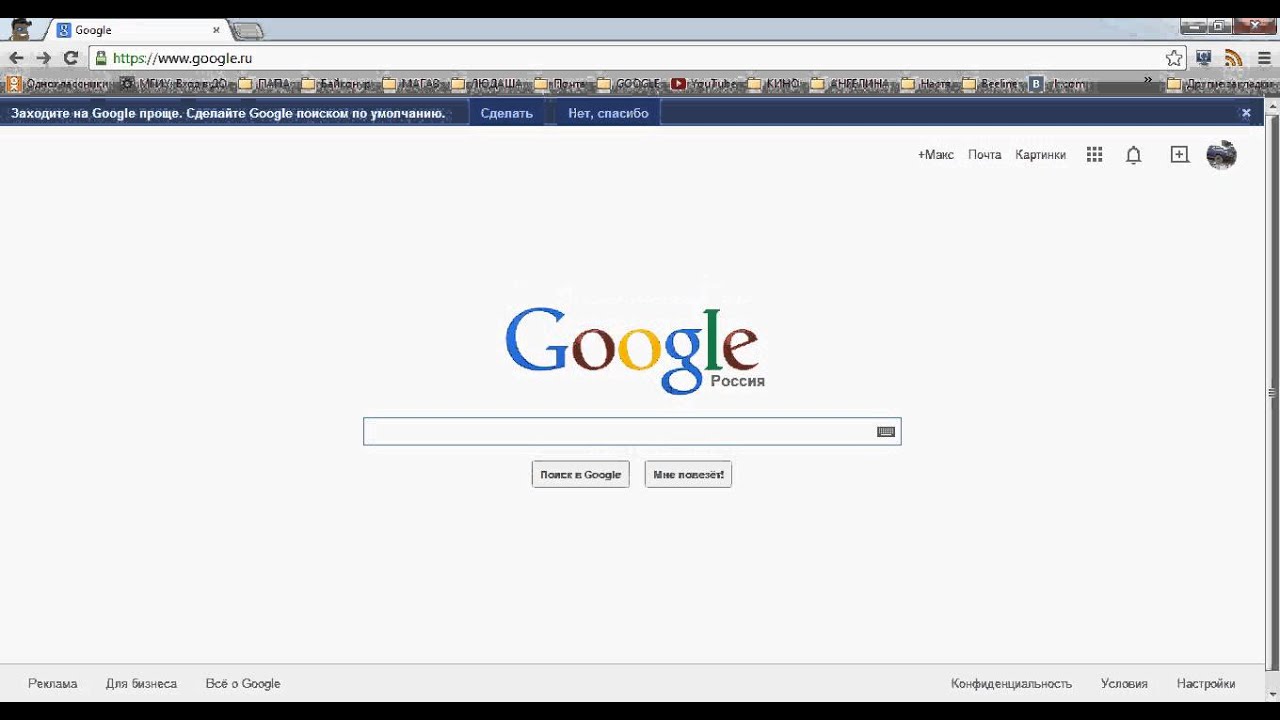Expand the АНГЕЛИНА bookmarks folder

pyautogui.click(x=851, y=84)
